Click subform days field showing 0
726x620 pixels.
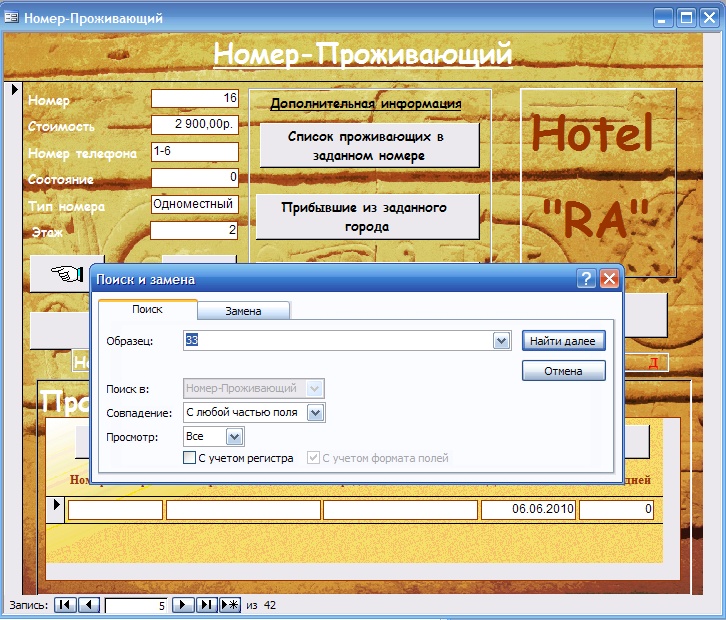click(x=616, y=509)
